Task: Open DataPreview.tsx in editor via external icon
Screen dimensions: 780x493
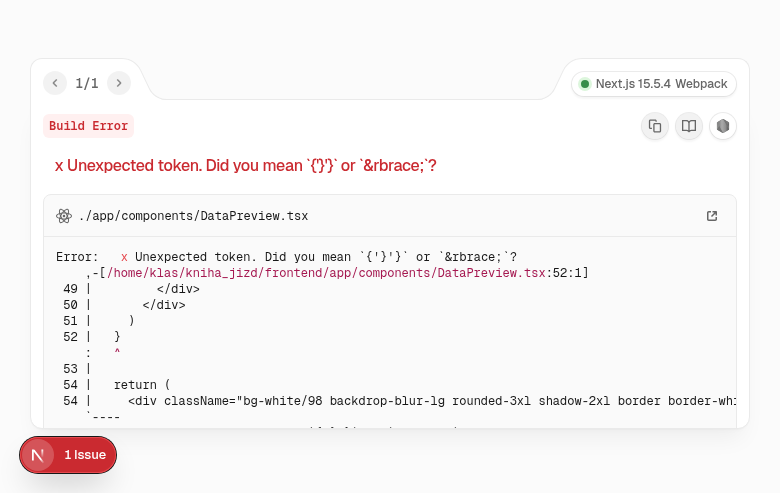Action: click(x=712, y=216)
